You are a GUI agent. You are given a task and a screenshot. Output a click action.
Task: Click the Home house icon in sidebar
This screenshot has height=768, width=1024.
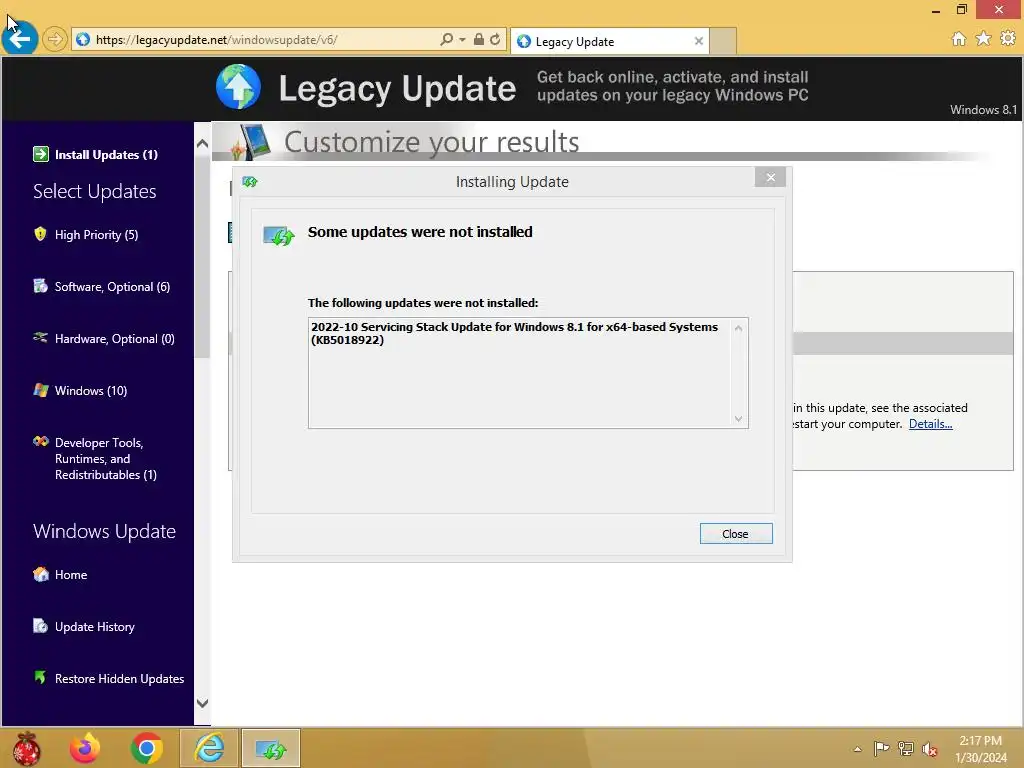(40, 574)
